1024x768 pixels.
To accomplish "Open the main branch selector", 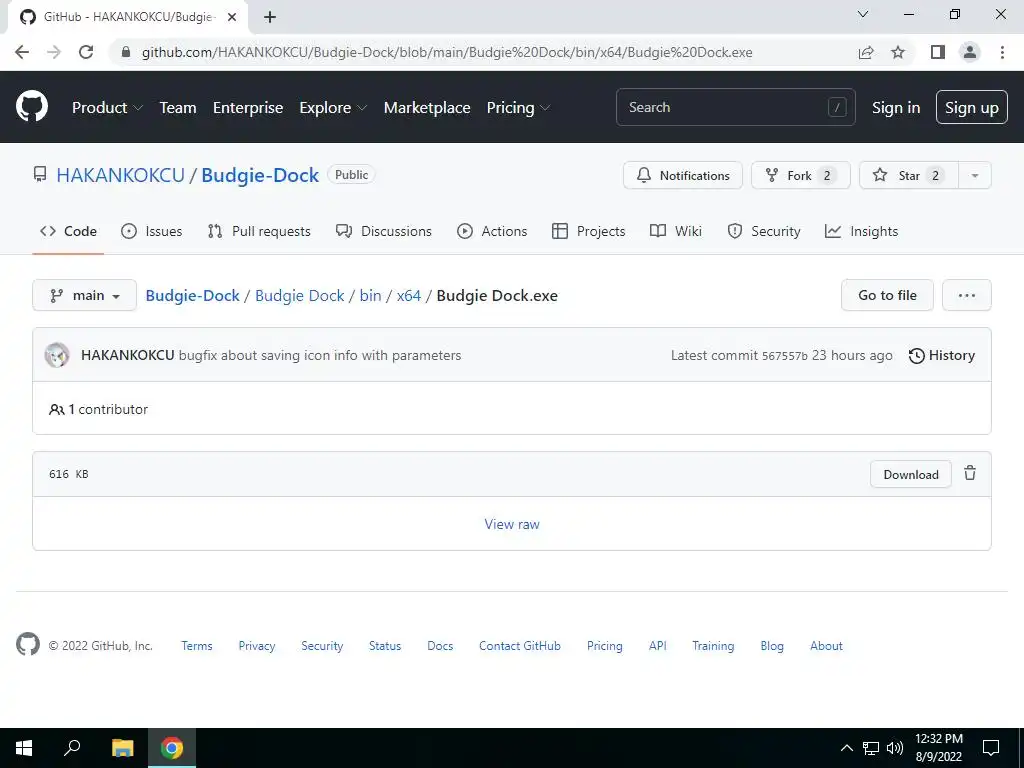I will coord(84,295).
